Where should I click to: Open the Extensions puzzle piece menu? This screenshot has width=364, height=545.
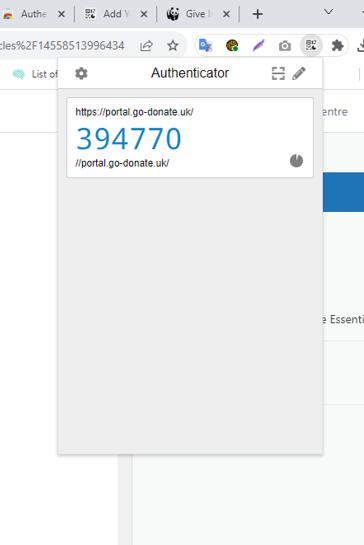(337, 46)
